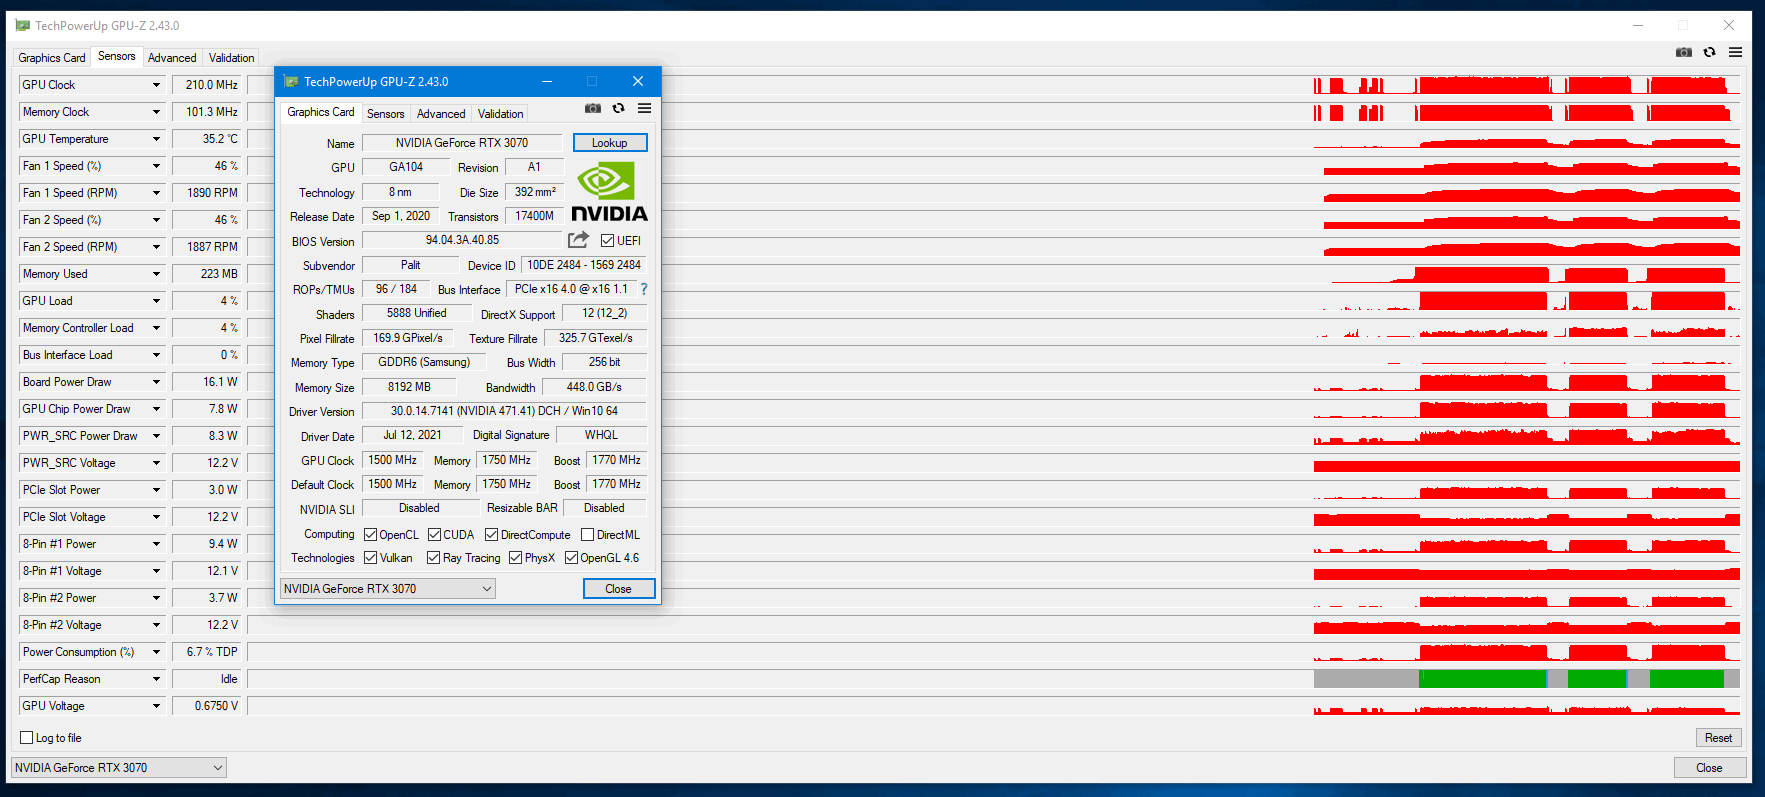Switch to Graphics Card tab in main window
Screen dimensions: 1765x797
click(52, 58)
